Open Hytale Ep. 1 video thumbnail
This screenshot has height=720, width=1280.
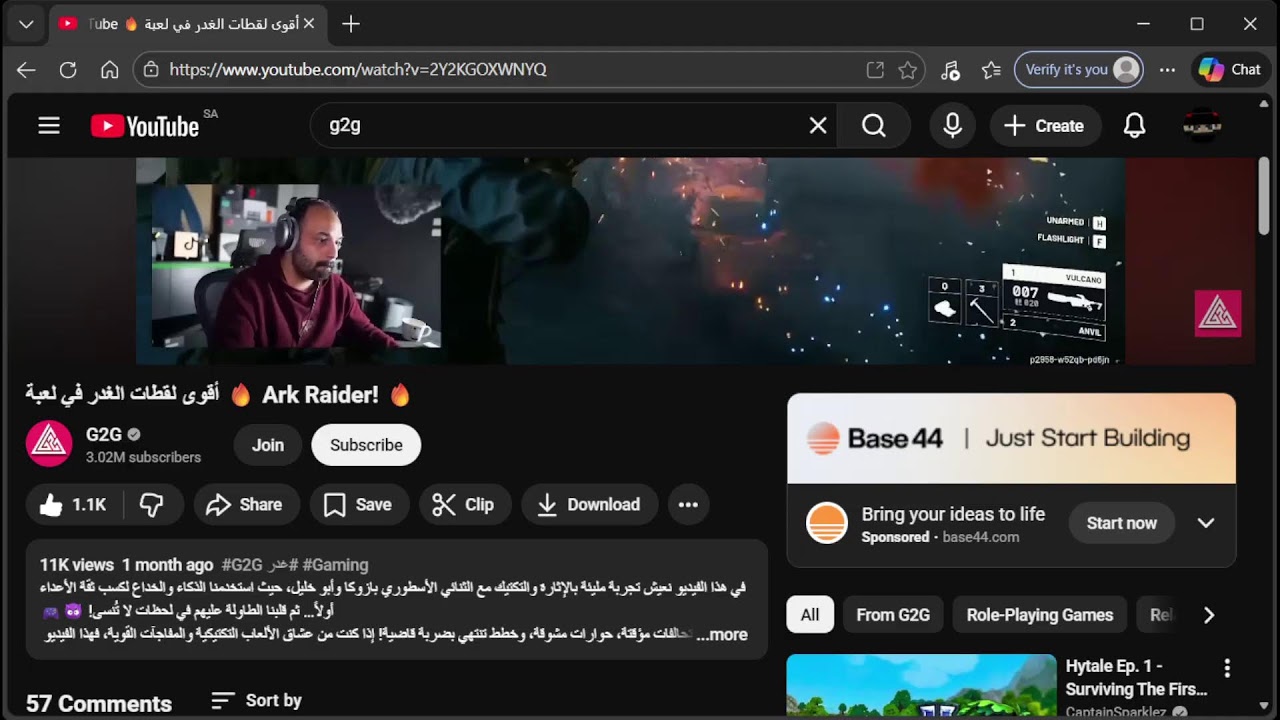pos(921,686)
